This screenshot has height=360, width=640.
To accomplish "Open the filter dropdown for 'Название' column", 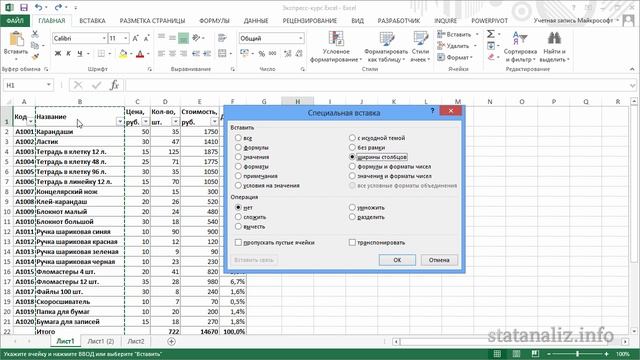I will 120,122.
